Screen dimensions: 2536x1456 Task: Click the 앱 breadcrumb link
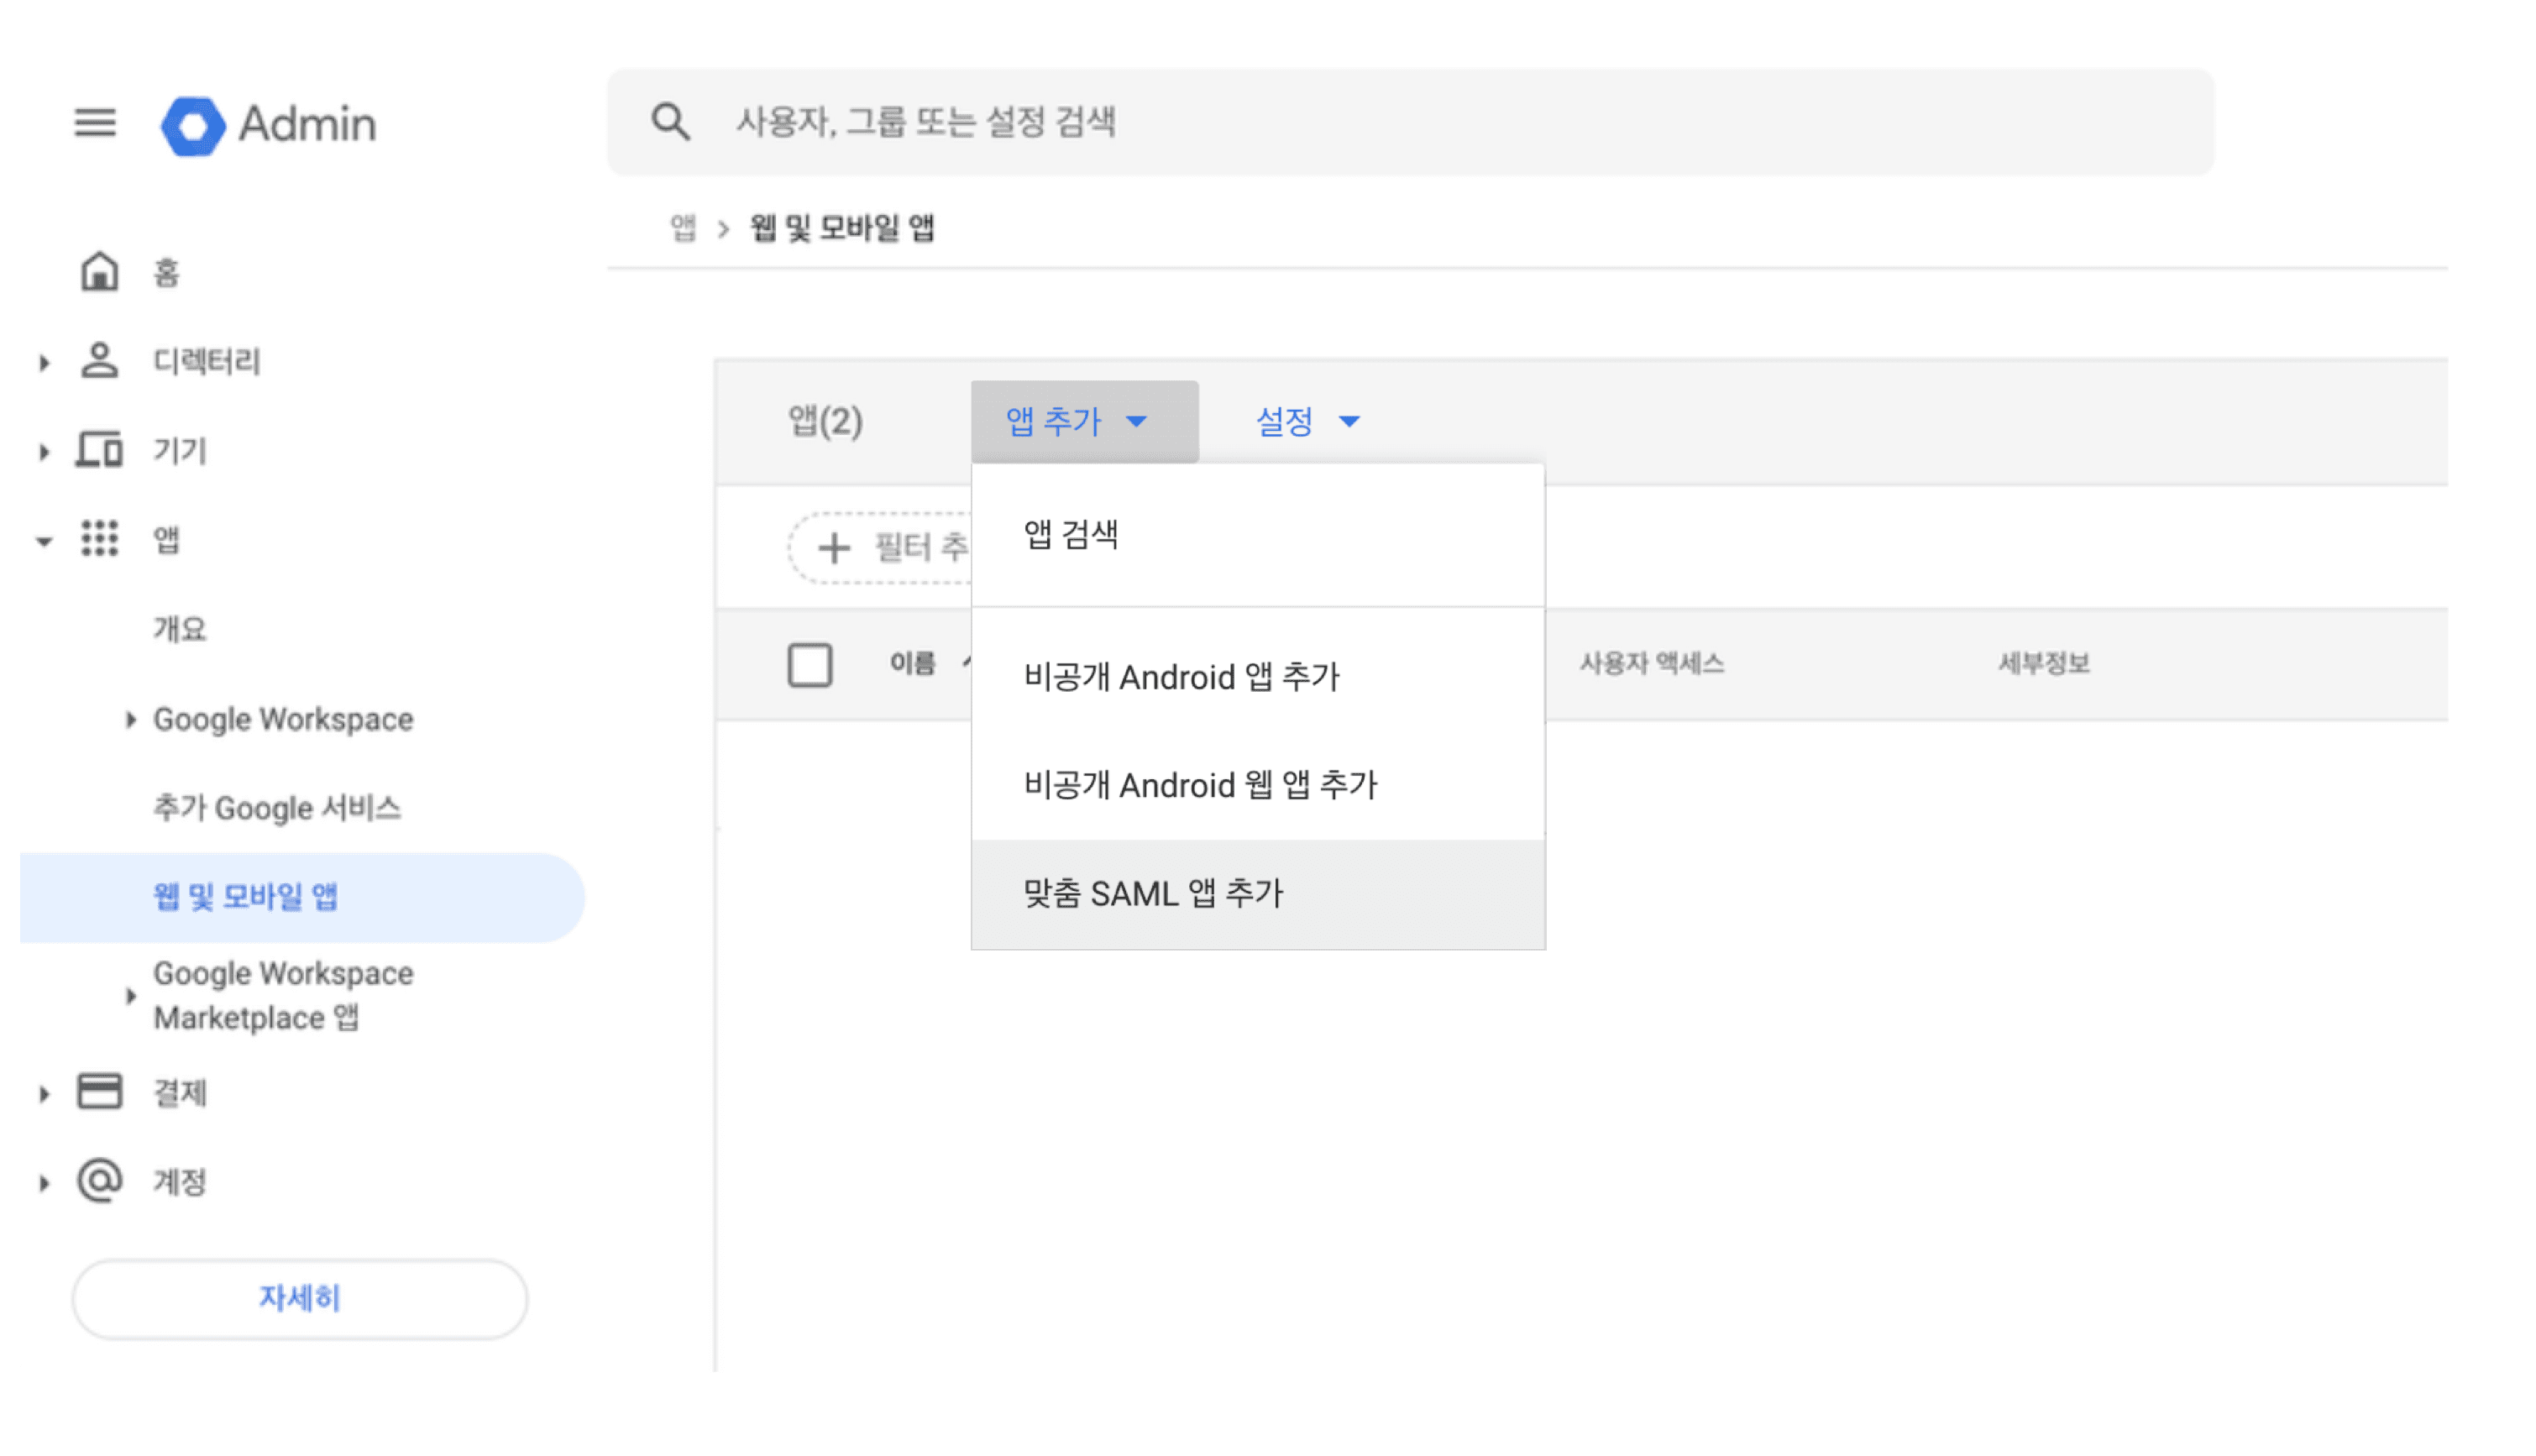[682, 228]
